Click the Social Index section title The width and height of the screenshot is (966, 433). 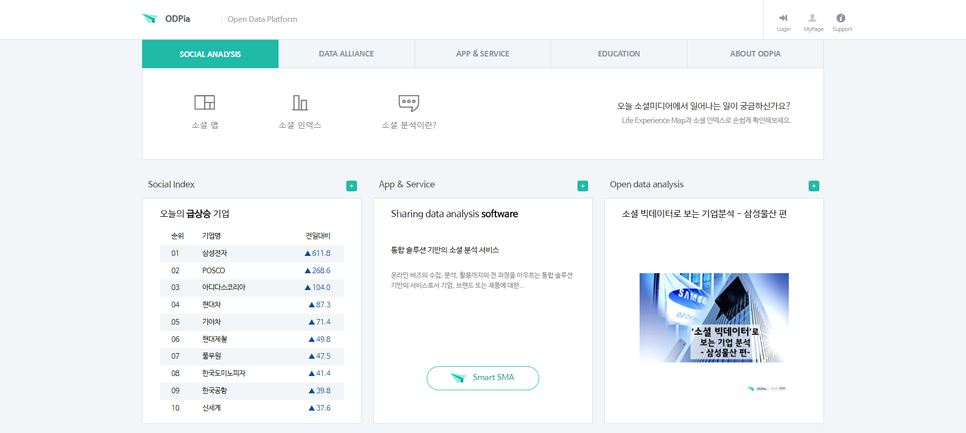click(x=171, y=185)
